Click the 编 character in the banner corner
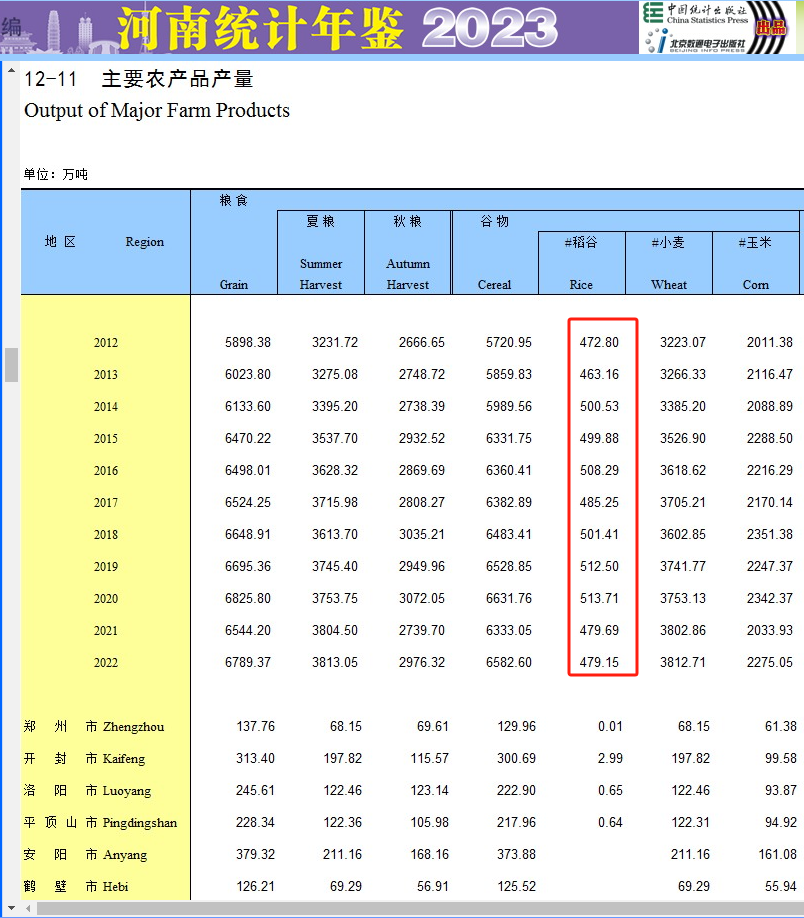Image resolution: width=804 pixels, height=918 pixels. (11, 27)
